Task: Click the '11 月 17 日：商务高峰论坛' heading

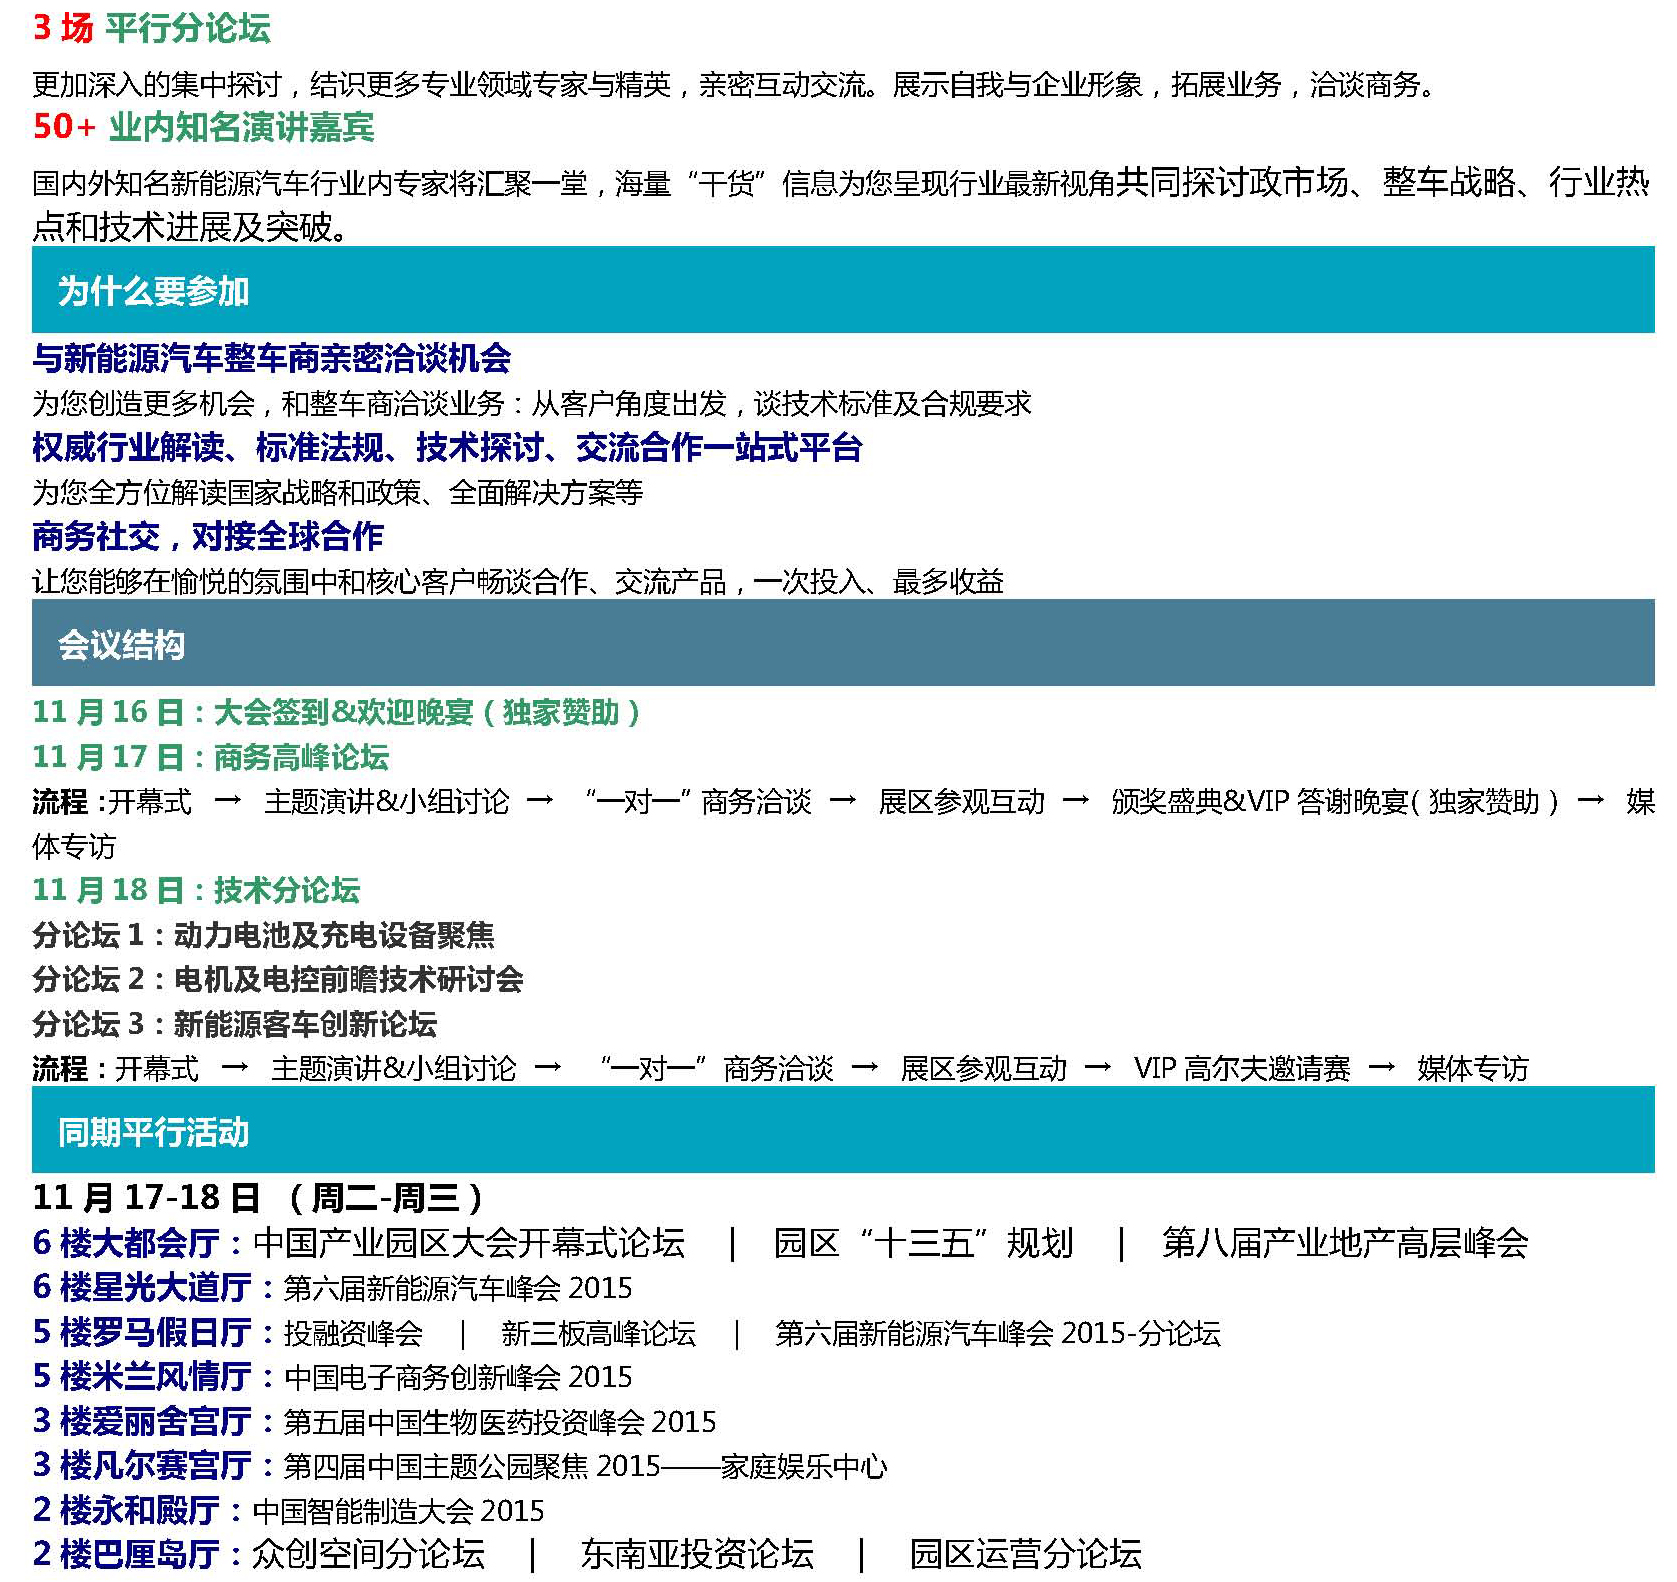Action: point(210,757)
